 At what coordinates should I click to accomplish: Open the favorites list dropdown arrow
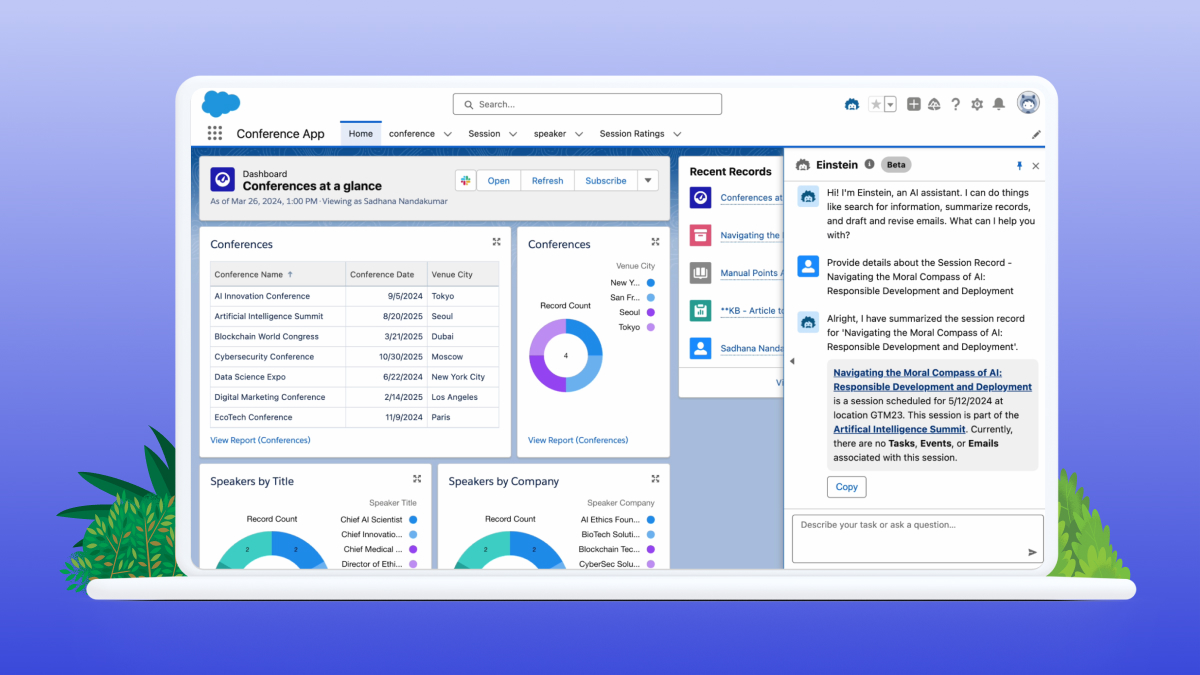pos(888,104)
